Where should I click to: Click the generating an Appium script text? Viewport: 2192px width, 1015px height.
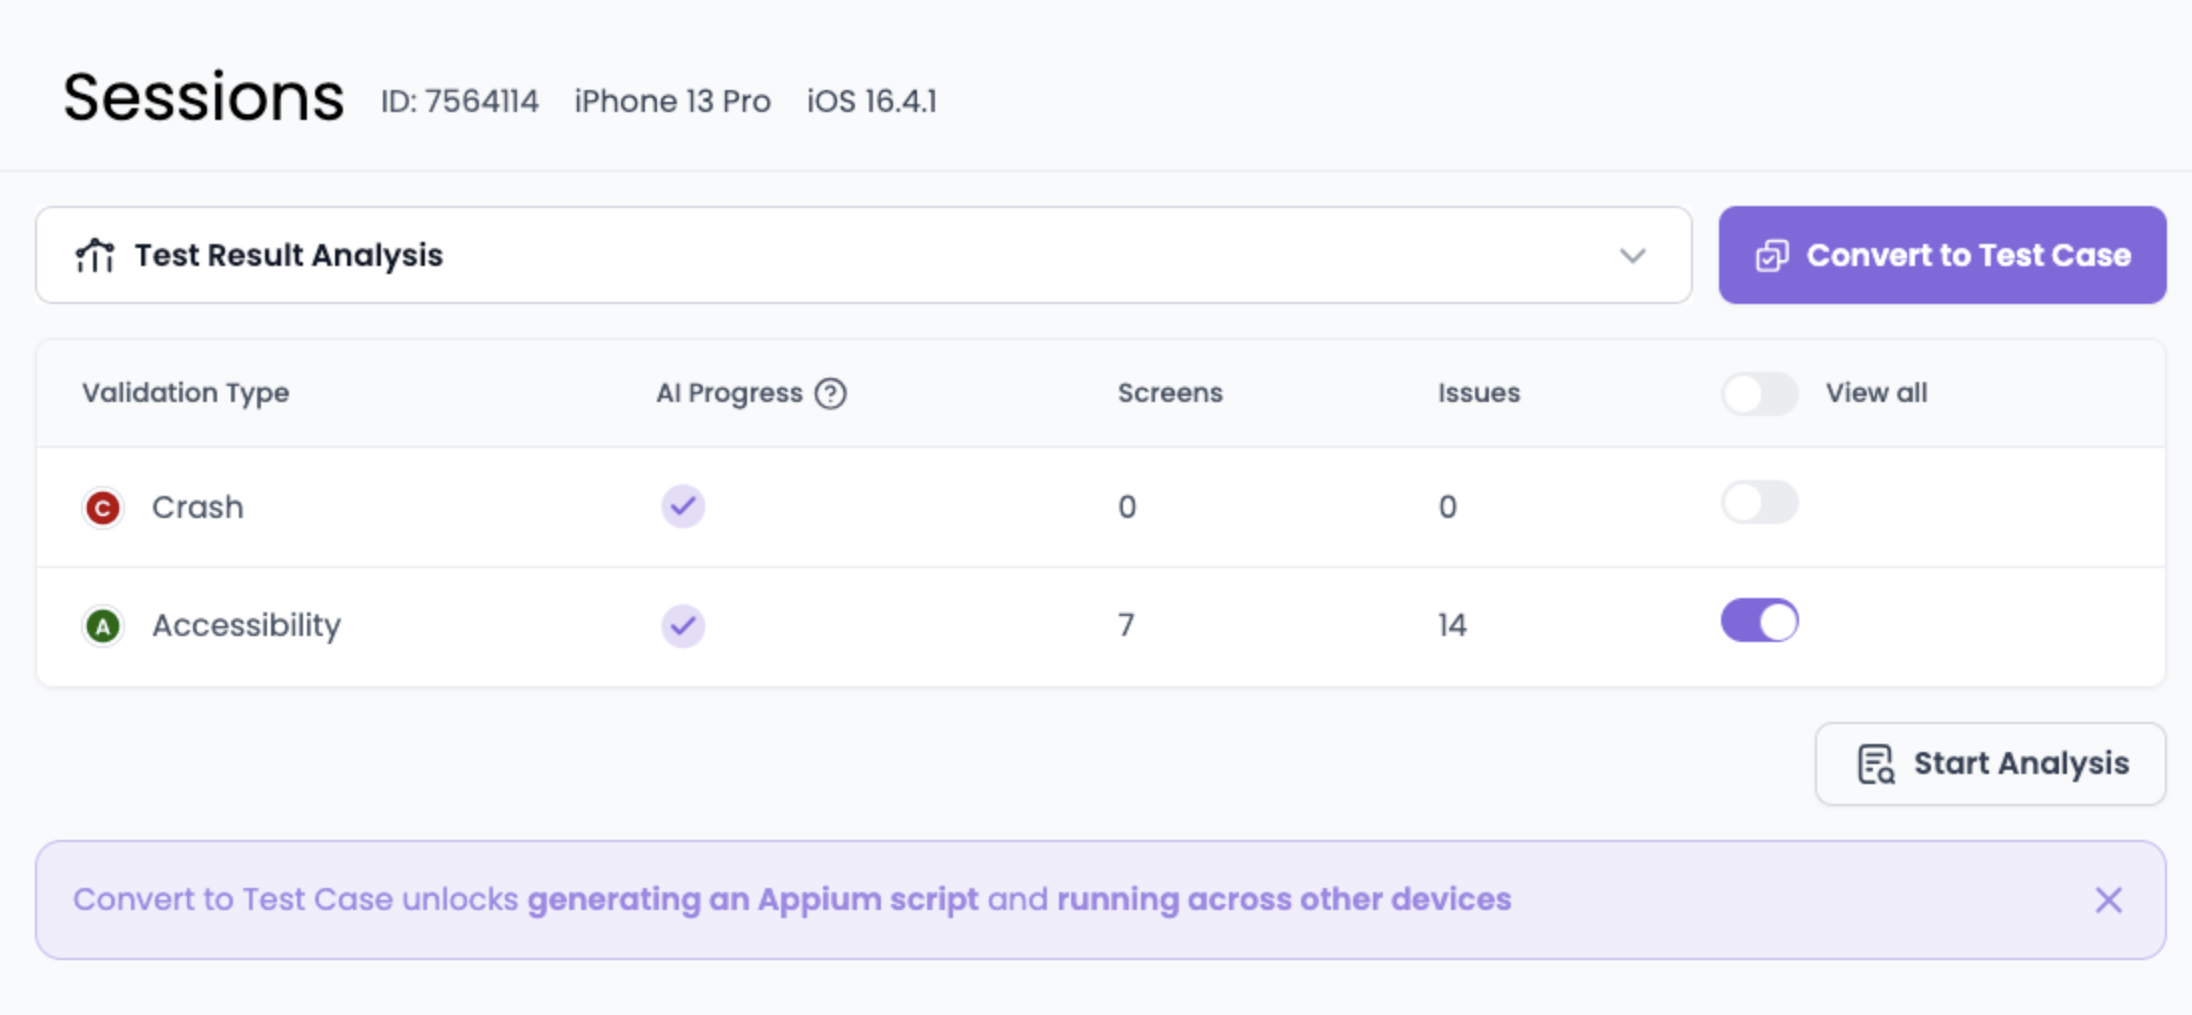click(753, 900)
